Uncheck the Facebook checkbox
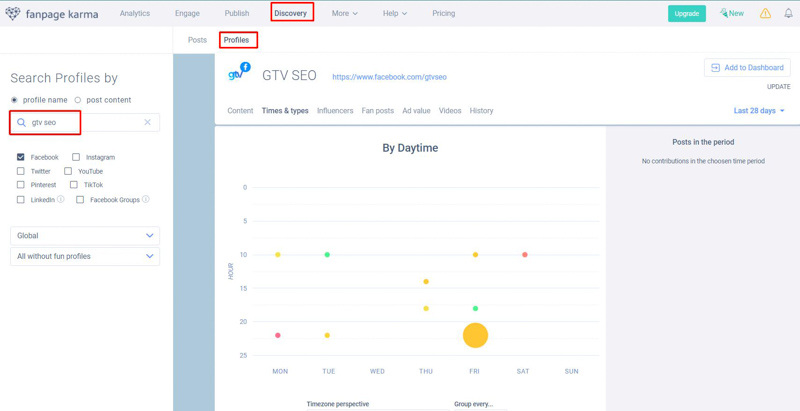Screen dimensions: 800x411 [21, 157]
